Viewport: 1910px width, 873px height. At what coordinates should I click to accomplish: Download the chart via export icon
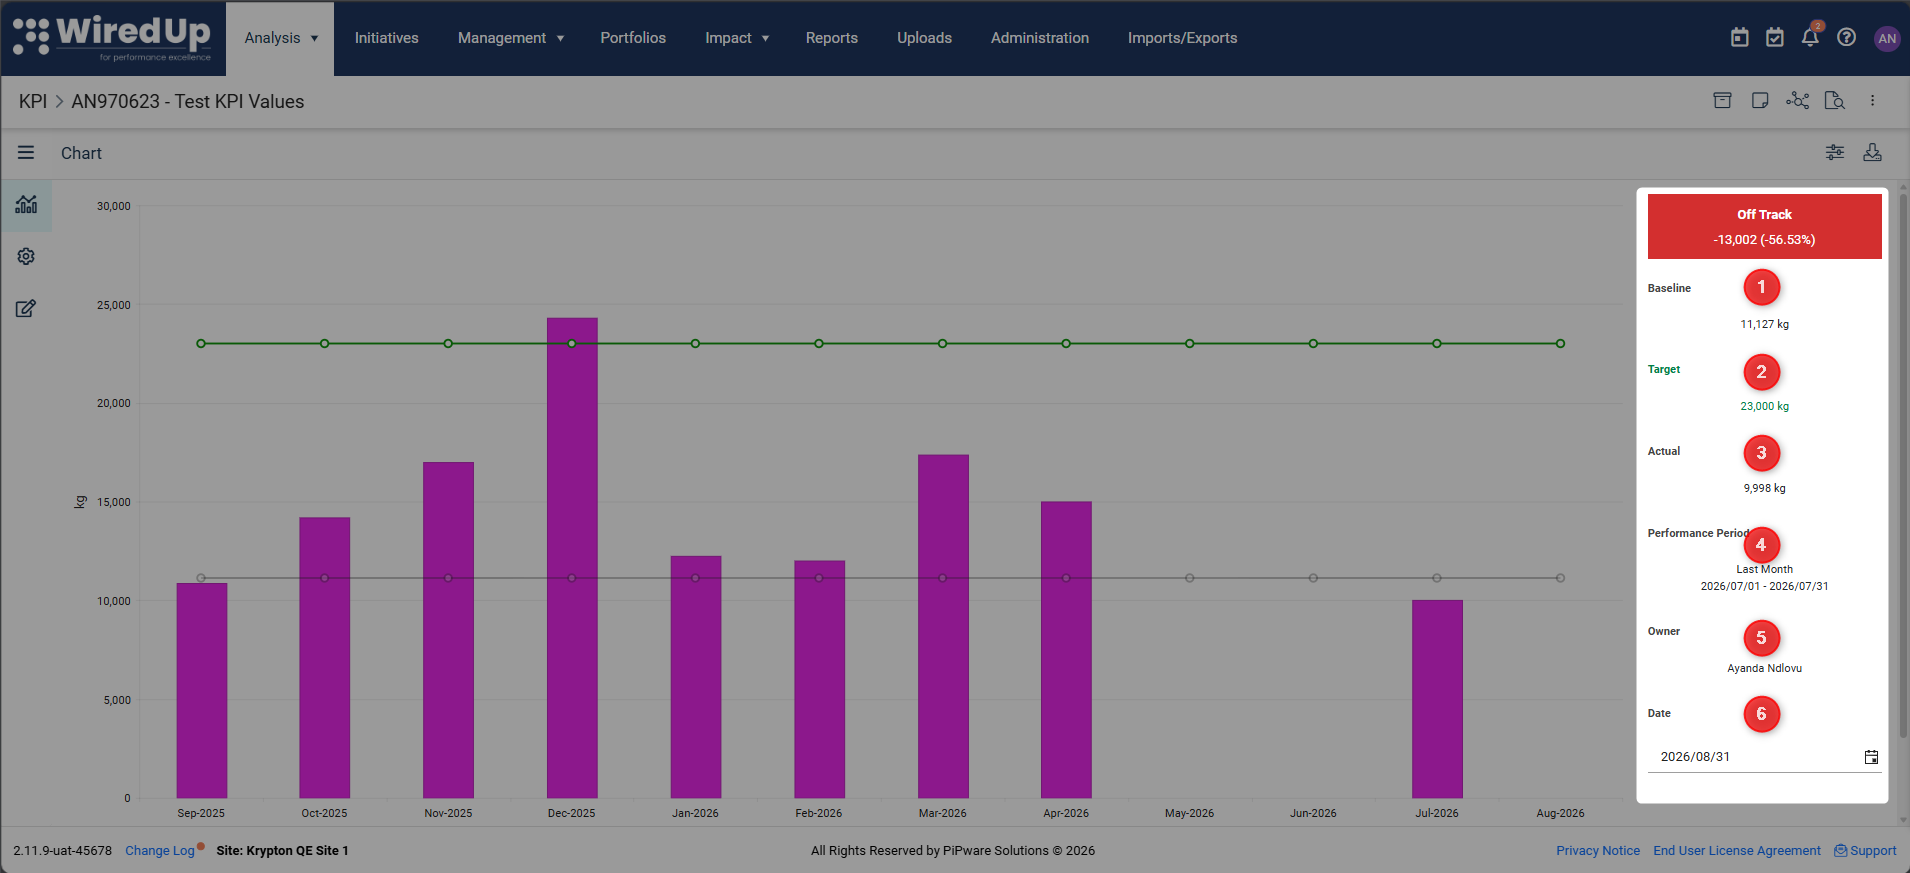(x=1873, y=152)
